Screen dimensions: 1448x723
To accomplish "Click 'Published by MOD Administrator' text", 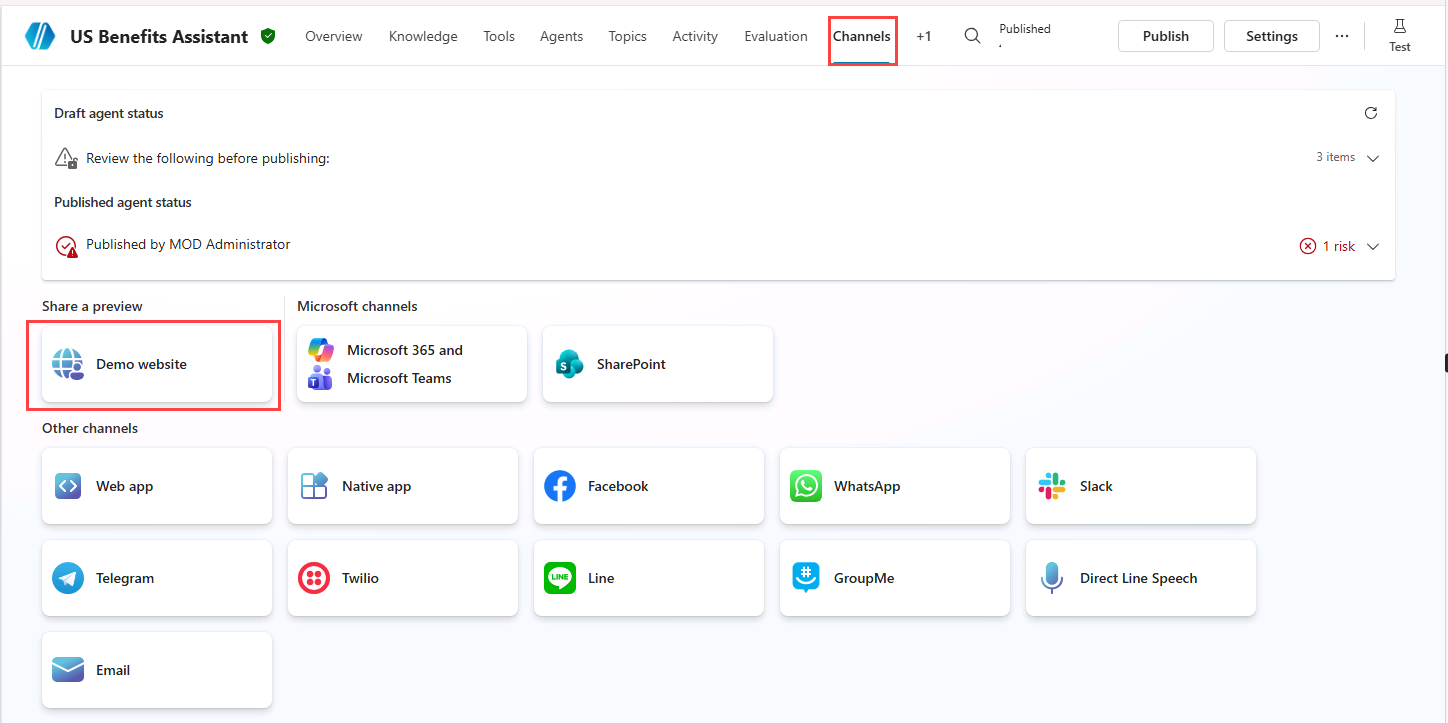I will (x=188, y=244).
